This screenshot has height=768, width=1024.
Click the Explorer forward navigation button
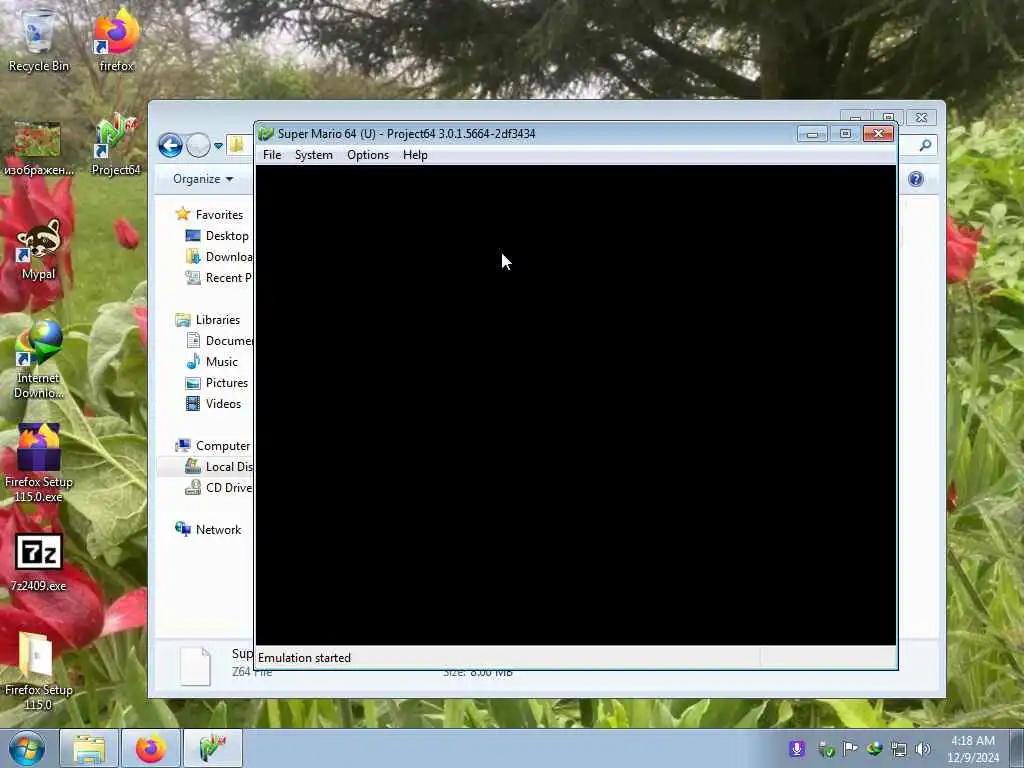pos(198,145)
